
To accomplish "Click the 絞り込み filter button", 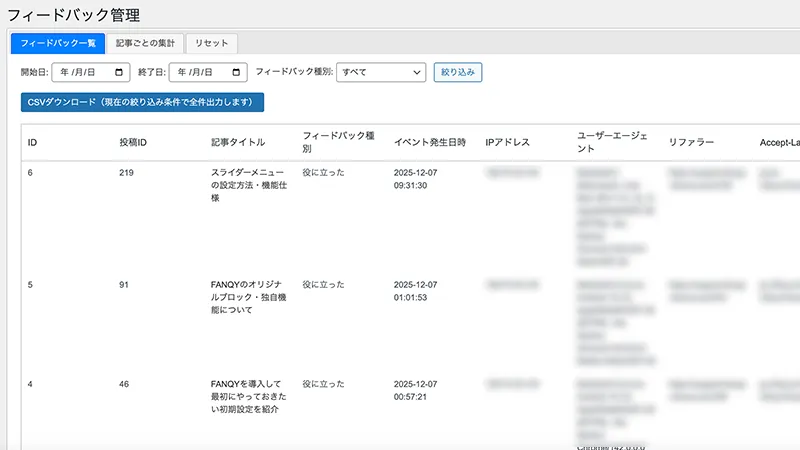I will pos(458,72).
